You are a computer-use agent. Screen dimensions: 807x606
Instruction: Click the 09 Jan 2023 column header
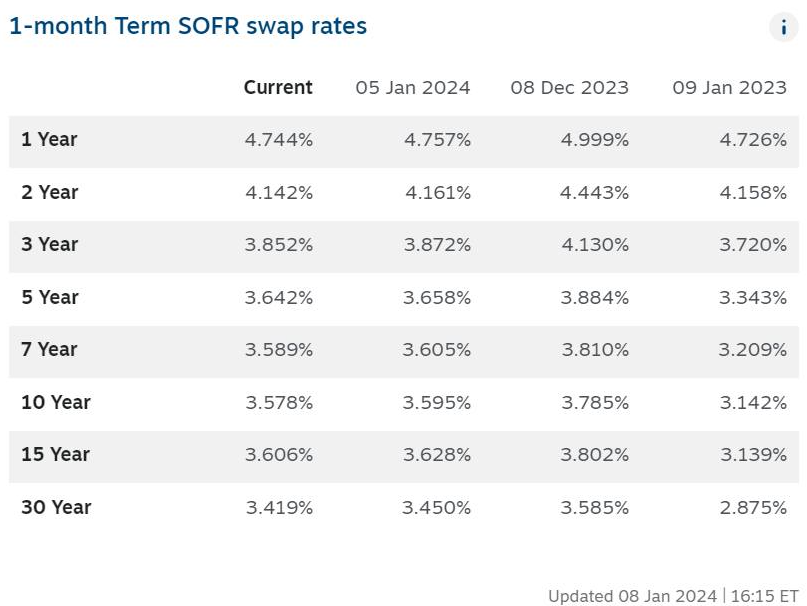pyautogui.click(x=730, y=88)
